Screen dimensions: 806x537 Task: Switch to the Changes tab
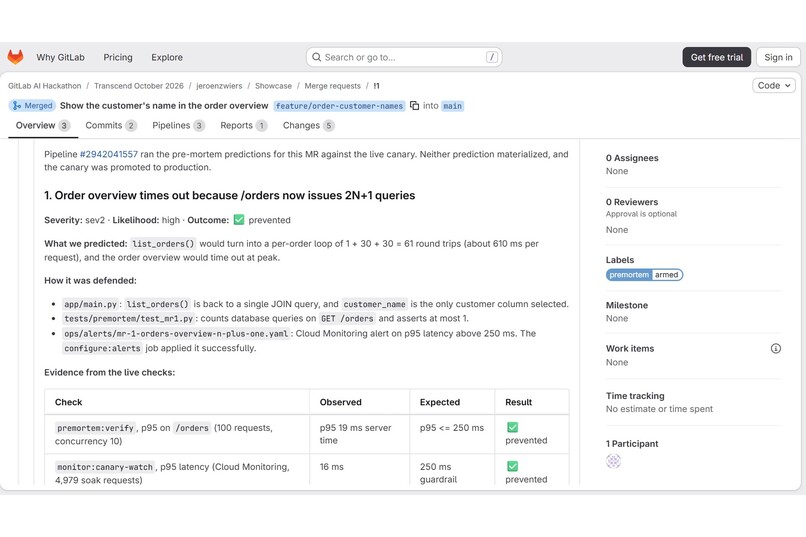[308, 125]
